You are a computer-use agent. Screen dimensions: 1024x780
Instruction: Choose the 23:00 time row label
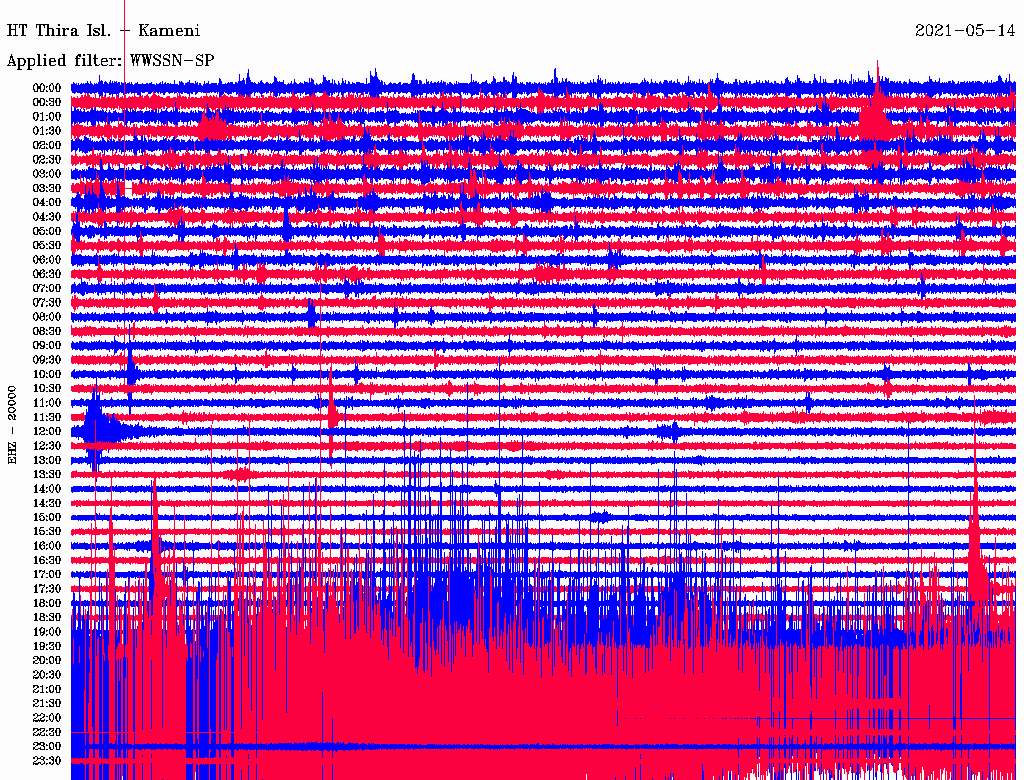47,746
